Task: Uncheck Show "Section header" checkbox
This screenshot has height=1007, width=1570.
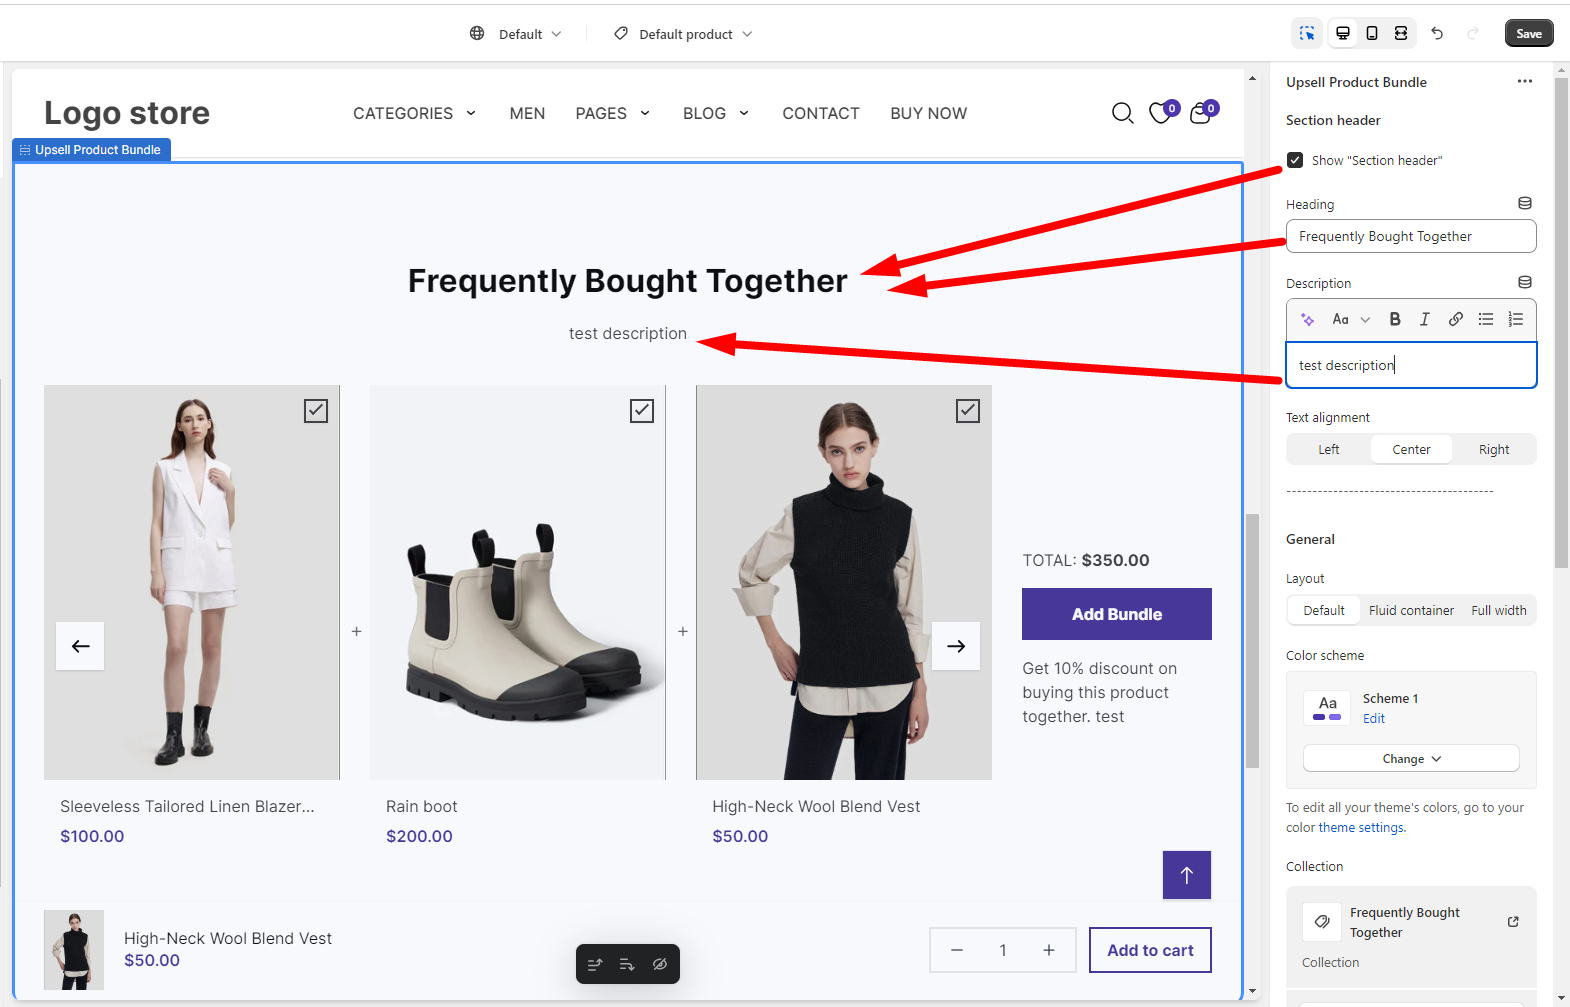Action: [1295, 160]
